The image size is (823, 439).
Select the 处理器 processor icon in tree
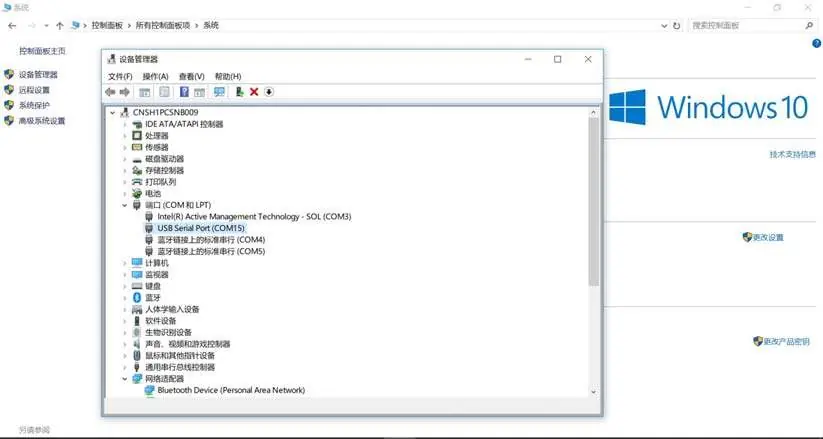point(137,135)
